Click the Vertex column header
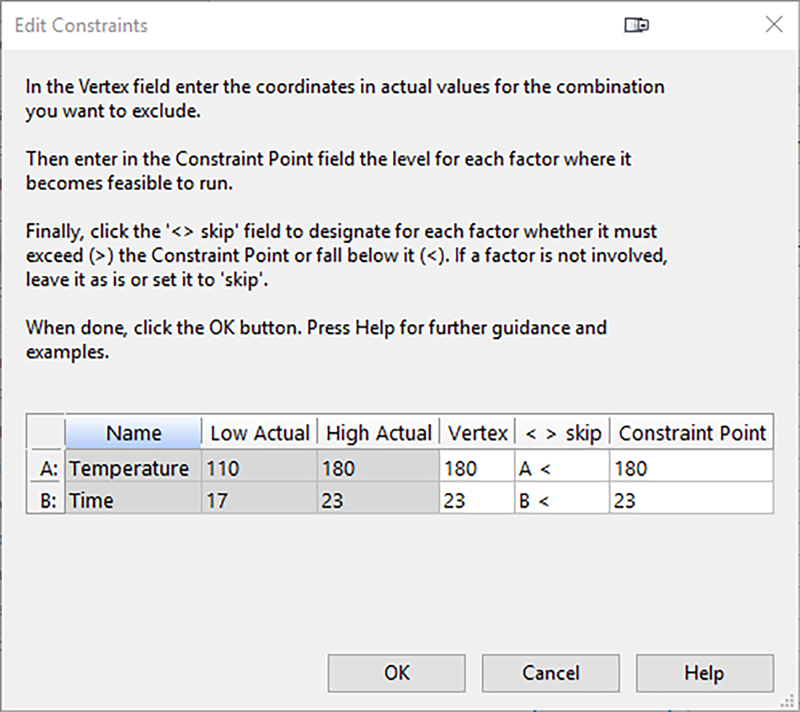The height and width of the screenshot is (712, 800). coord(476,434)
